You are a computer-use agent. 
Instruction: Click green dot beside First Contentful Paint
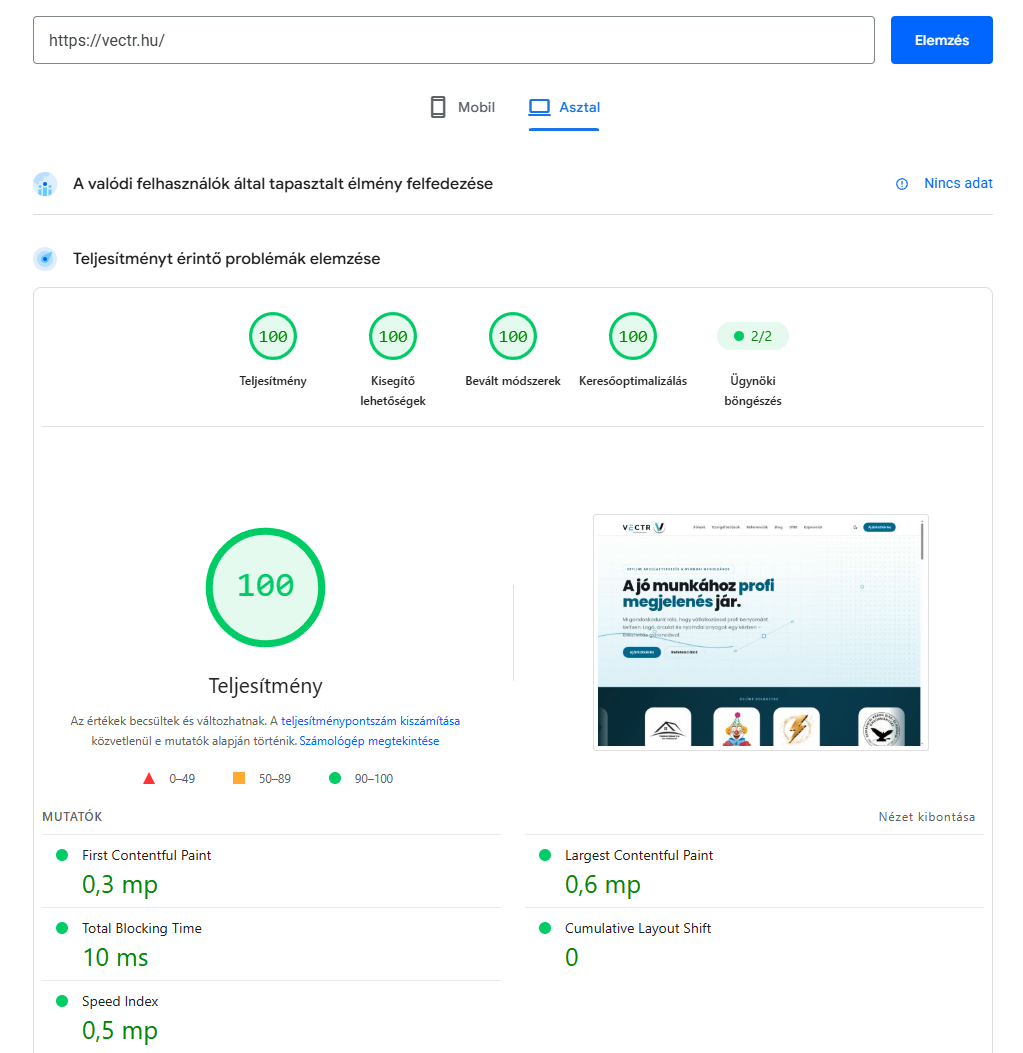click(x=62, y=855)
